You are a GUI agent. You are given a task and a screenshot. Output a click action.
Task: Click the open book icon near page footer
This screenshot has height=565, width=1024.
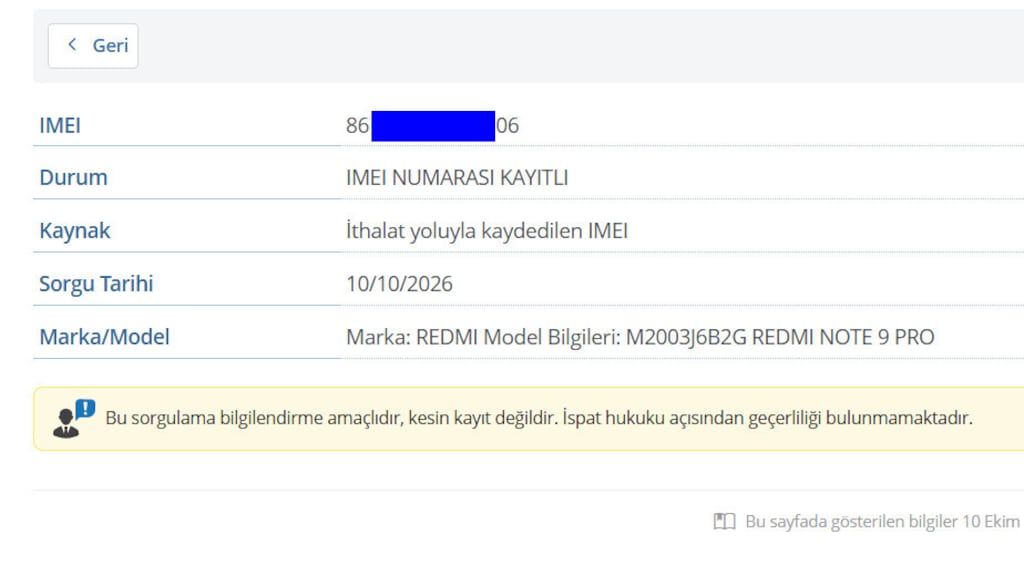point(724,521)
